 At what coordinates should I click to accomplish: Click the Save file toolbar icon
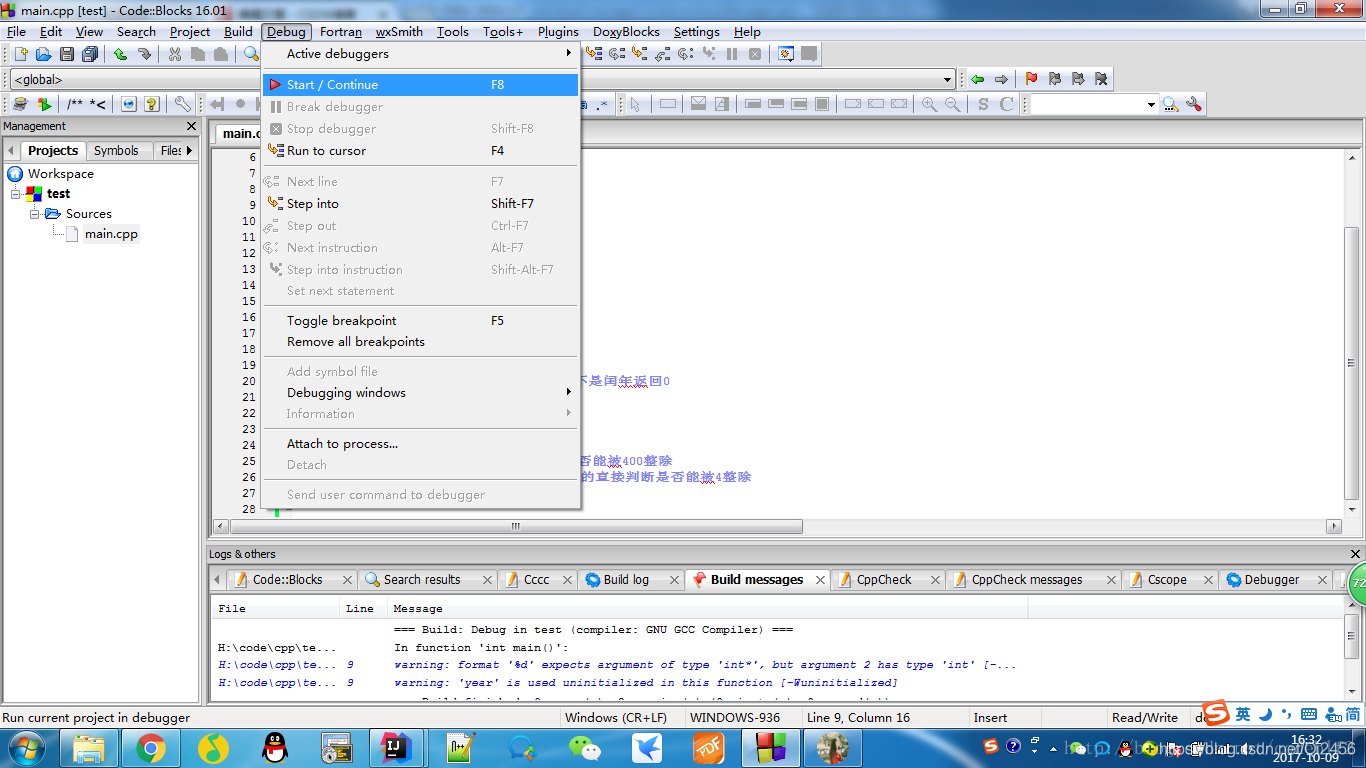[67, 54]
